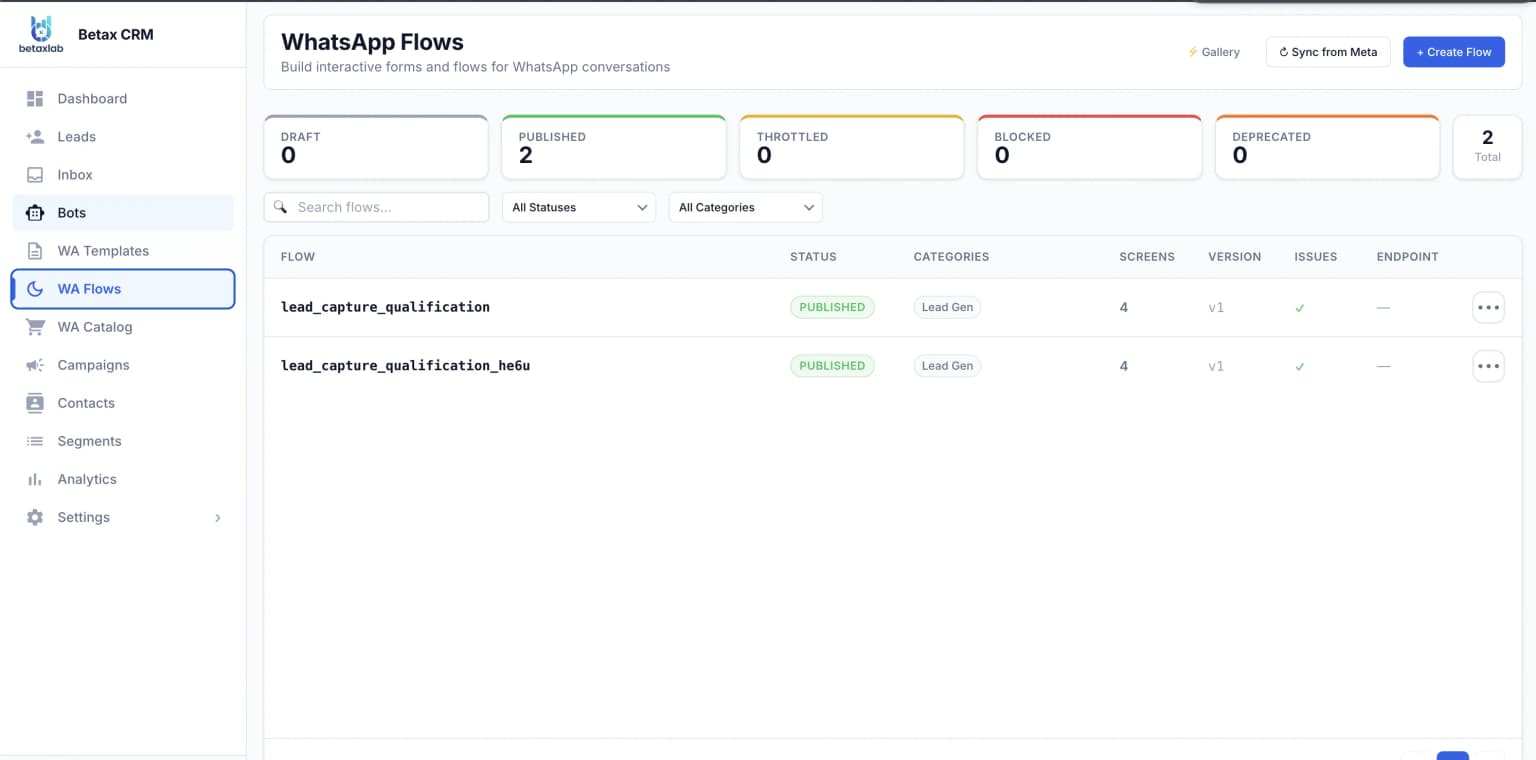The width and height of the screenshot is (1536, 760).
Task: Open Dashboard from the sidebar
Action: 123,98
